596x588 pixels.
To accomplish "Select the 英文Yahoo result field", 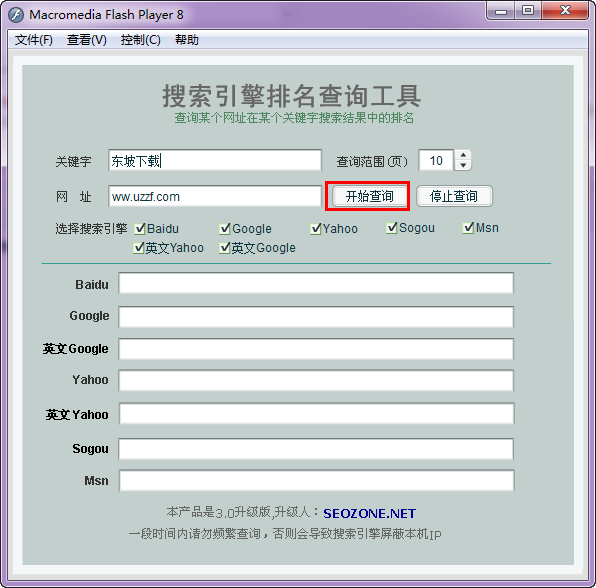I will coord(317,414).
